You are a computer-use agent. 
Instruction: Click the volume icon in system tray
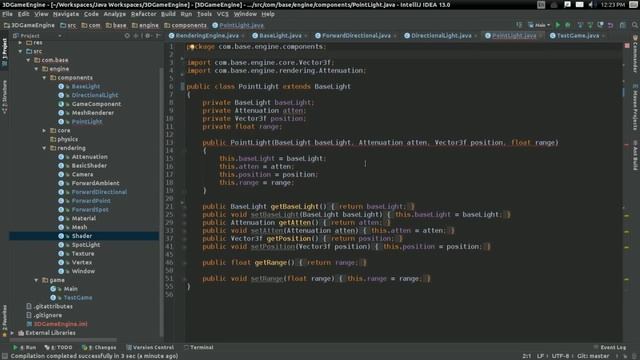tap(592, 4)
